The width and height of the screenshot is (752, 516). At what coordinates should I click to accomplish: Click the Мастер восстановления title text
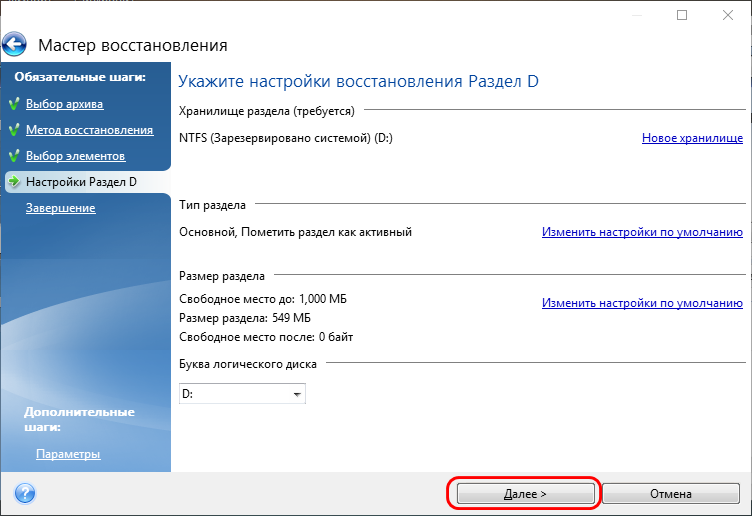pos(133,45)
